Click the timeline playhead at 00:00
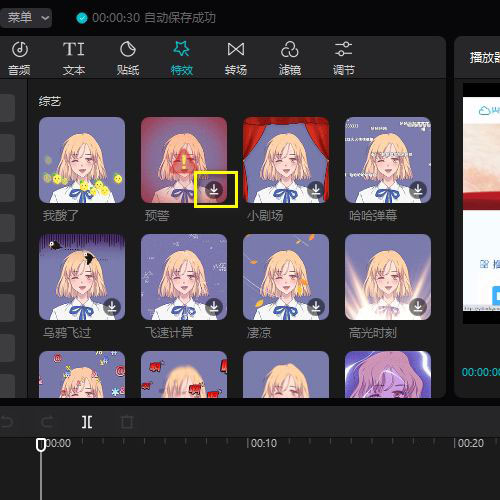 pyautogui.click(x=41, y=445)
